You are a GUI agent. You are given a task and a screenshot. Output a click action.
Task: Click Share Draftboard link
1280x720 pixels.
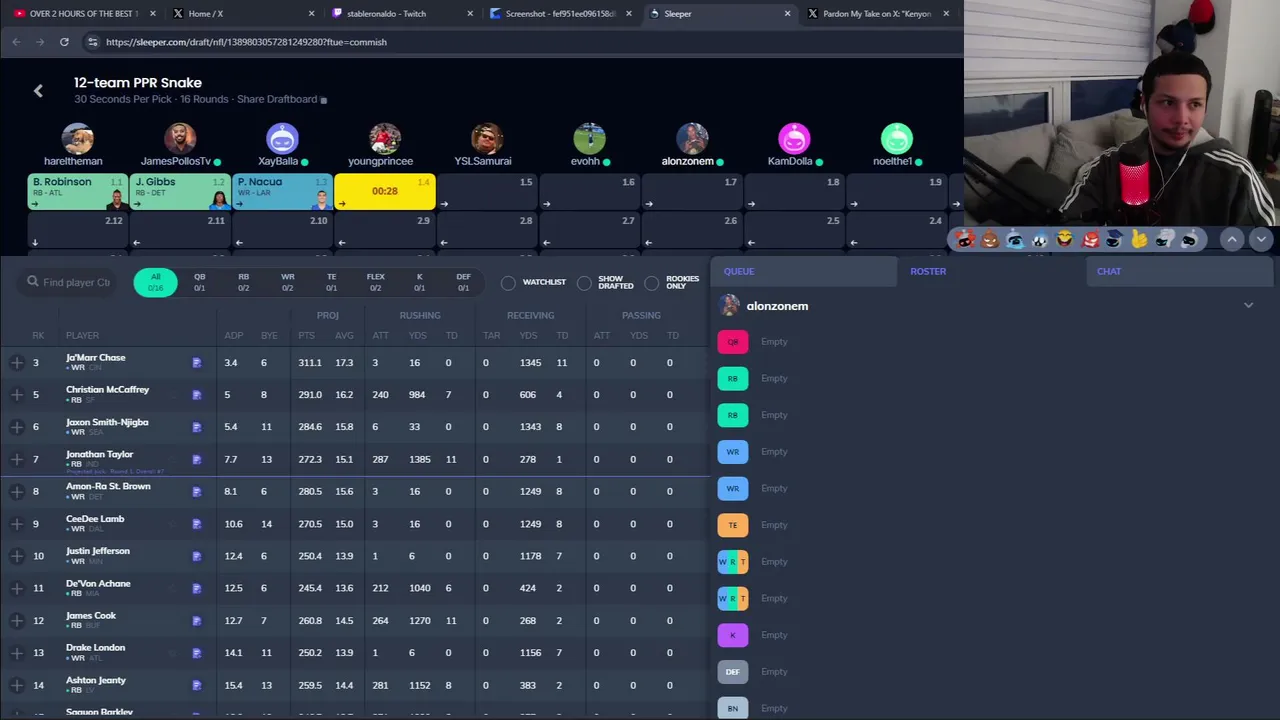pos(276,100)
